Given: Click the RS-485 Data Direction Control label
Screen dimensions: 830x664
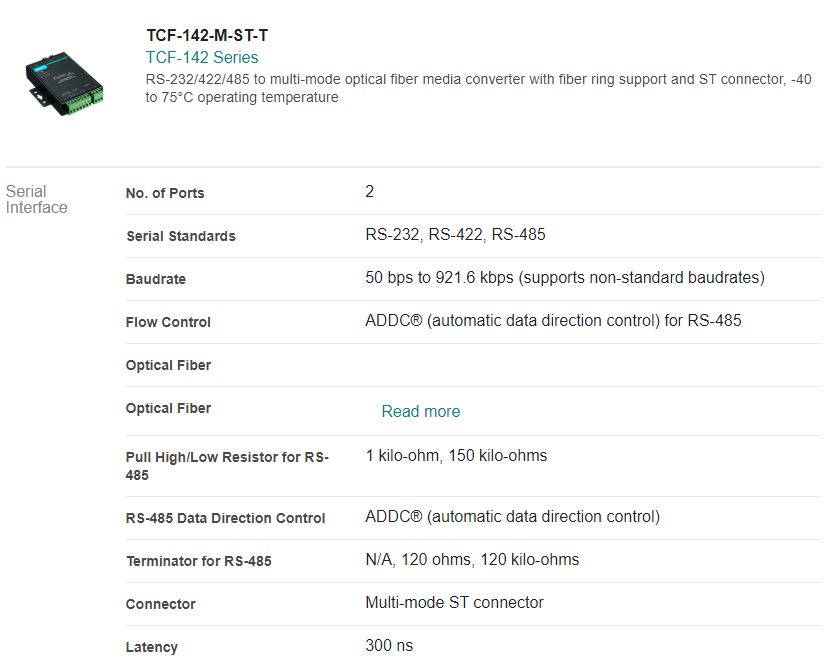Looking at the screenshot, I should pyautogui.click(x=225, y=518).
